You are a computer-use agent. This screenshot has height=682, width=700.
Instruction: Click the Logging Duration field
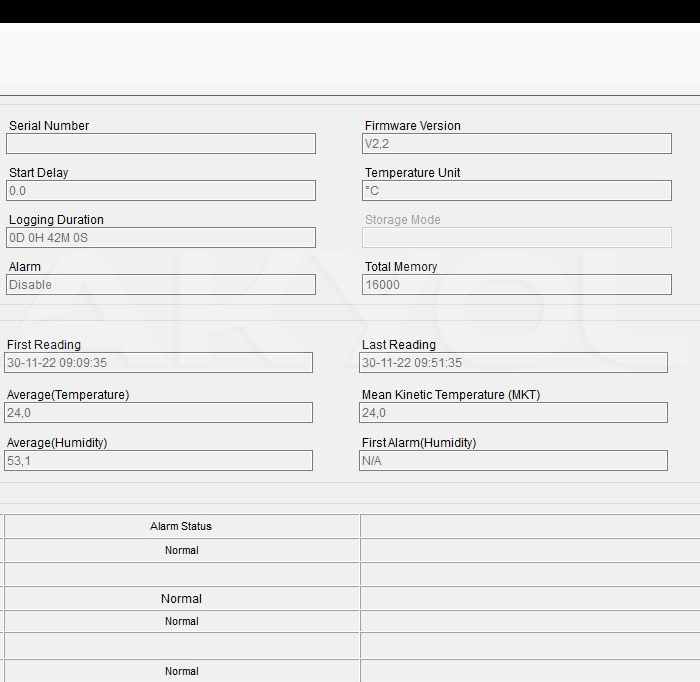161,238
